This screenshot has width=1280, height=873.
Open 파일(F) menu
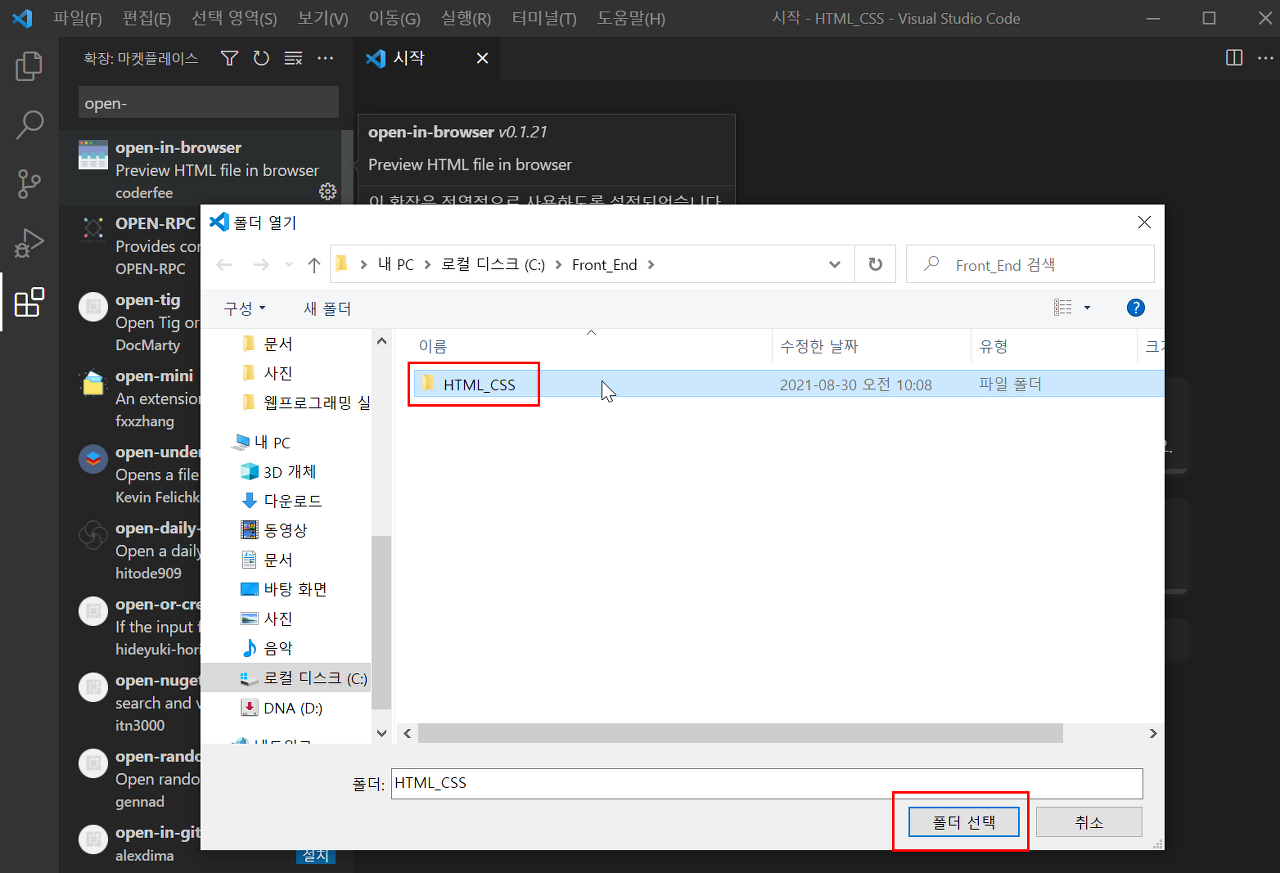pos(77,18)
